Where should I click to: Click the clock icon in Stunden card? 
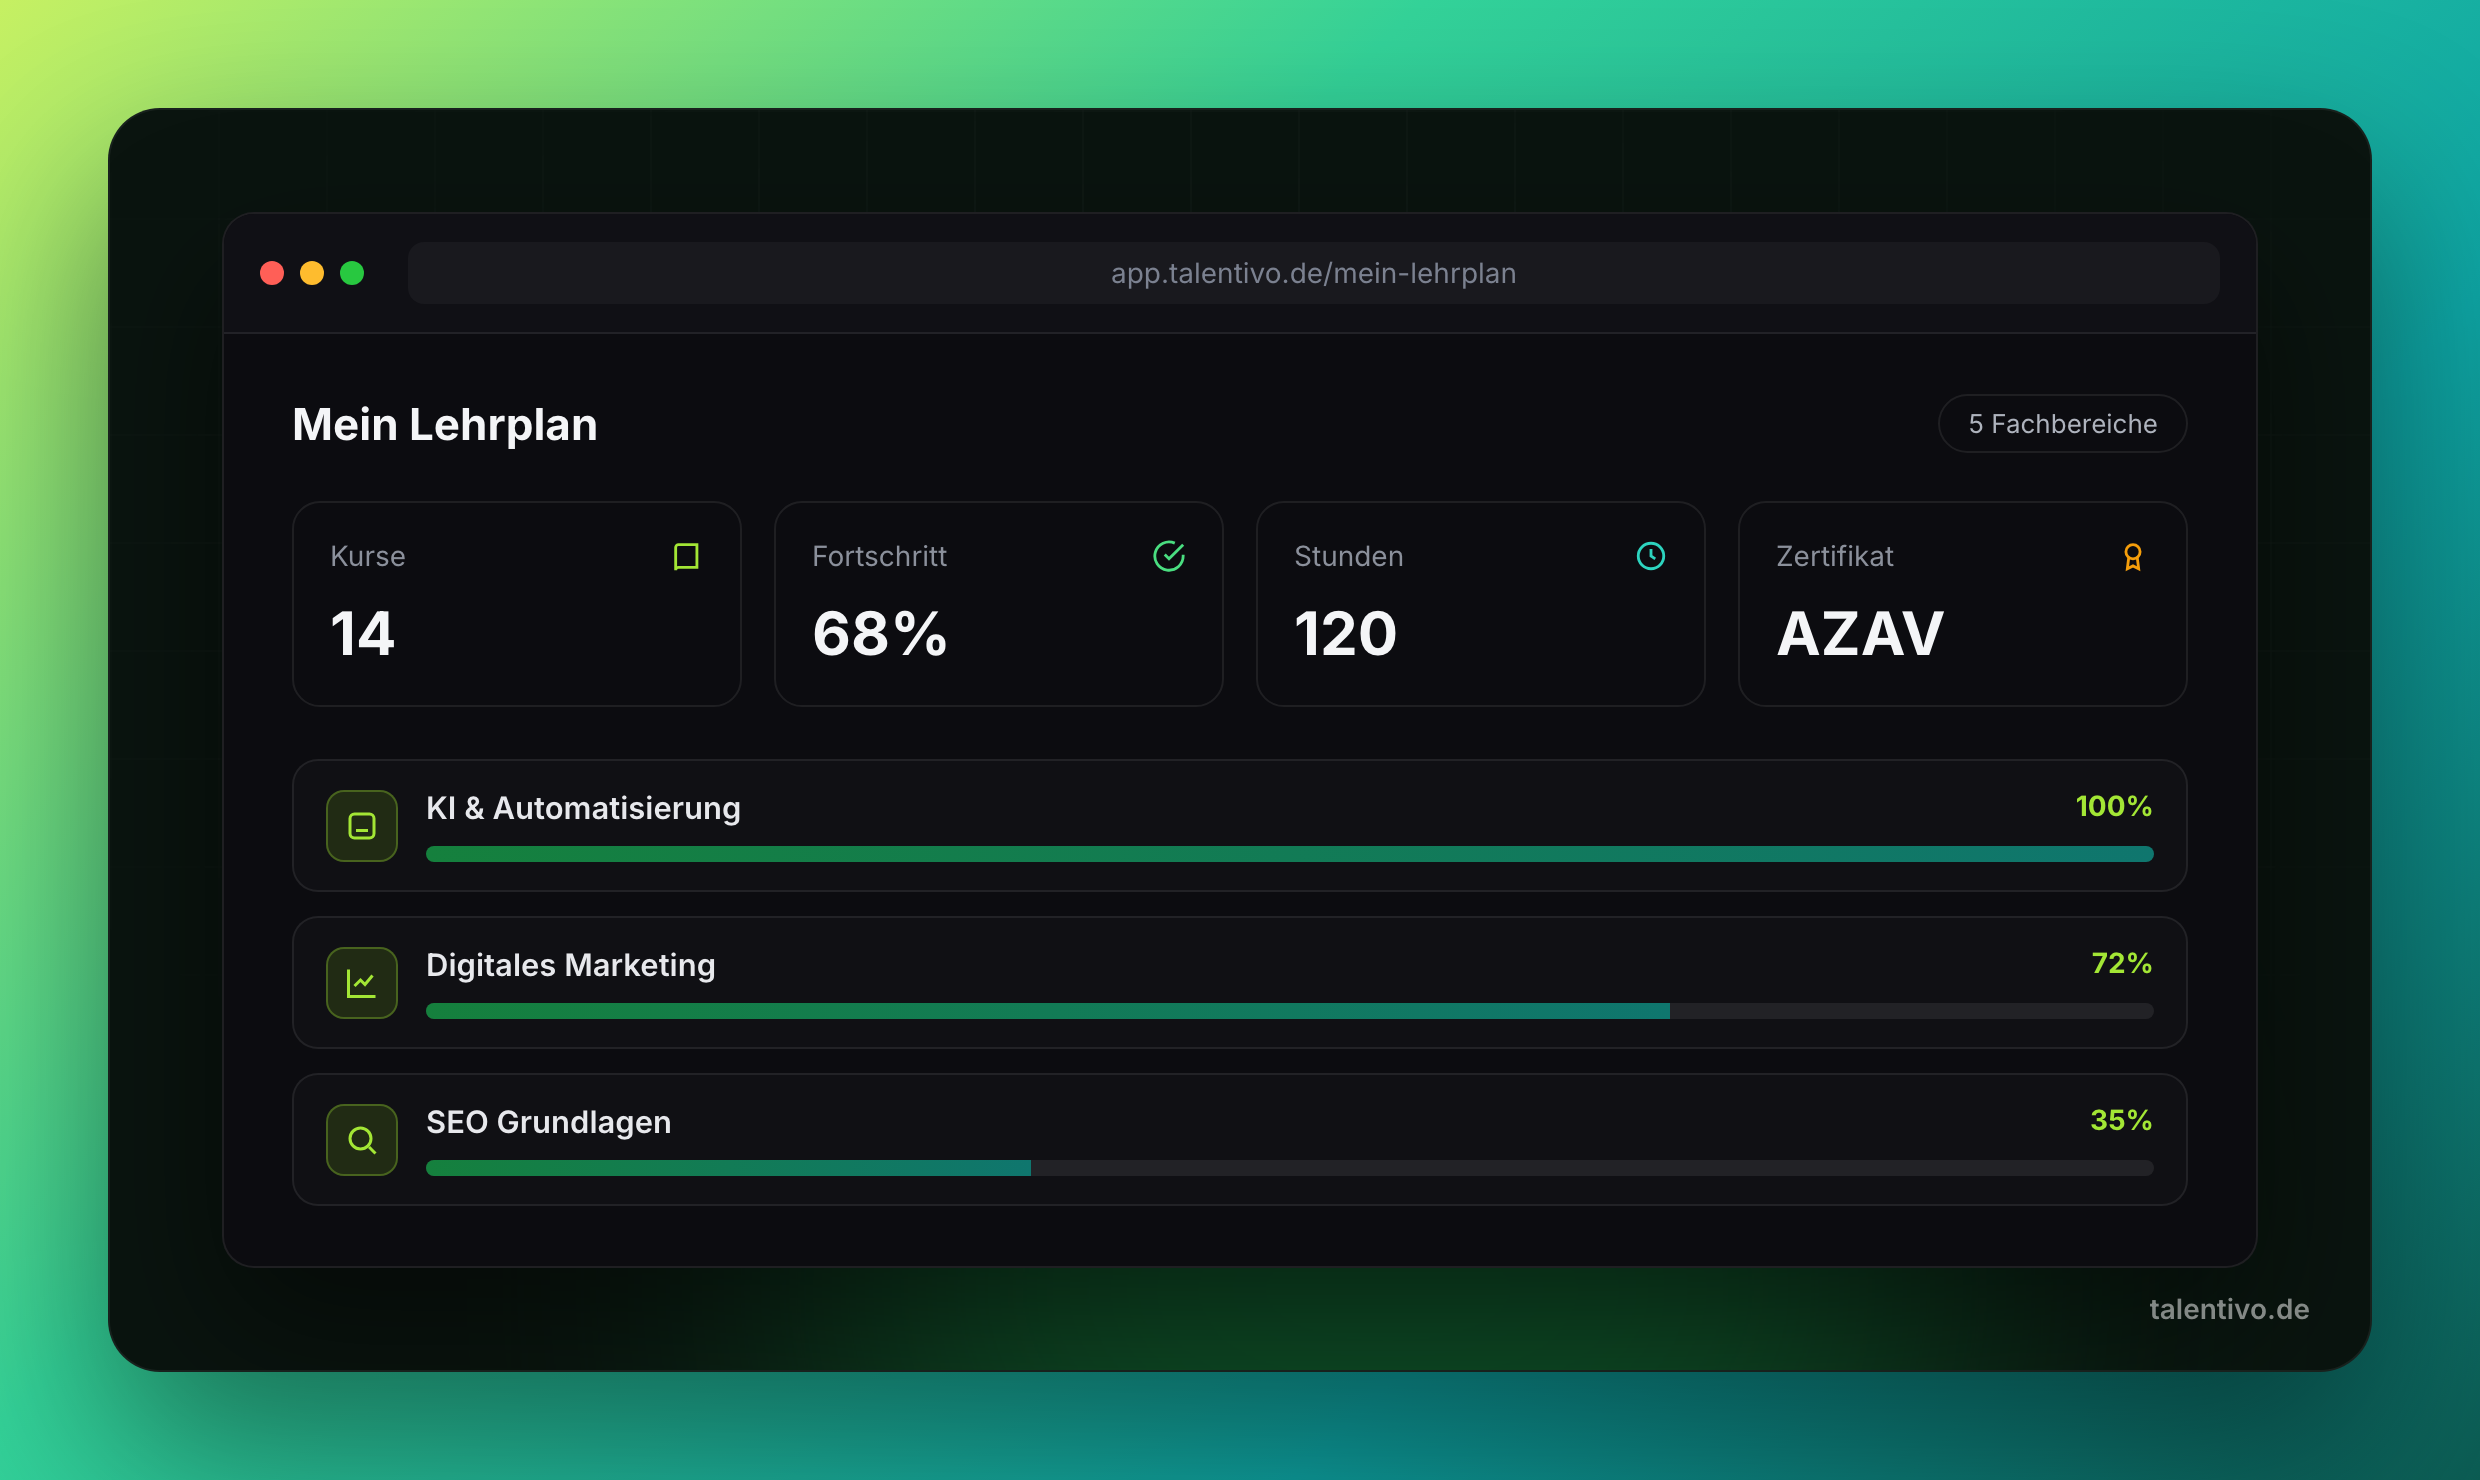[x=1650, y=556]
